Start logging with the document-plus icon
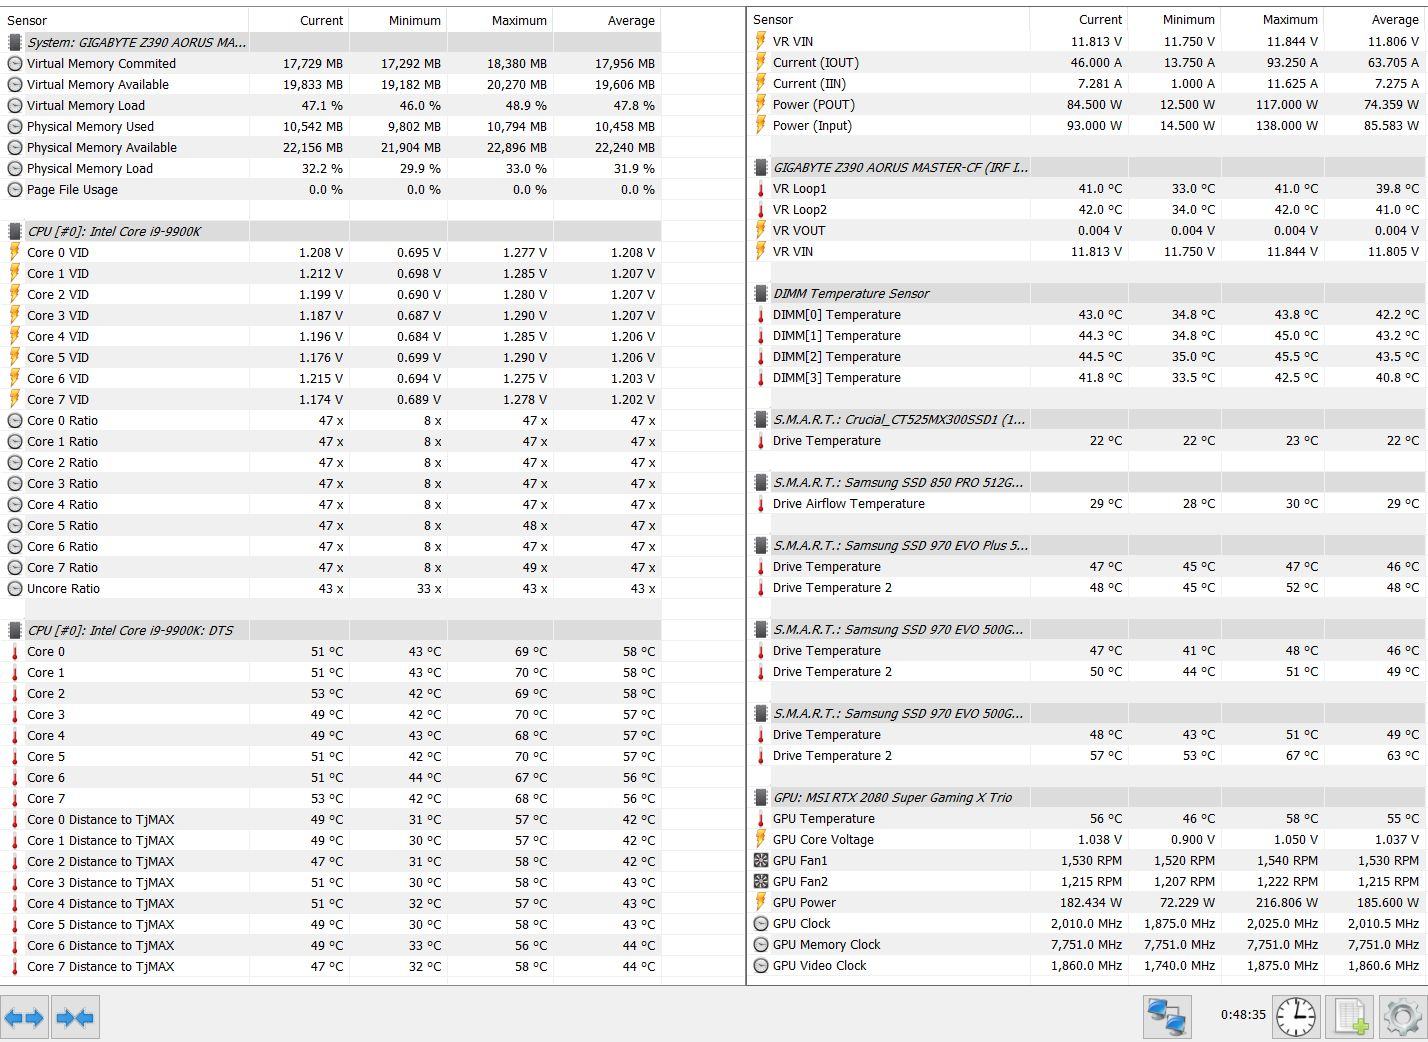This screenshot has height=1042, width=1428. pos(1350,1017)
